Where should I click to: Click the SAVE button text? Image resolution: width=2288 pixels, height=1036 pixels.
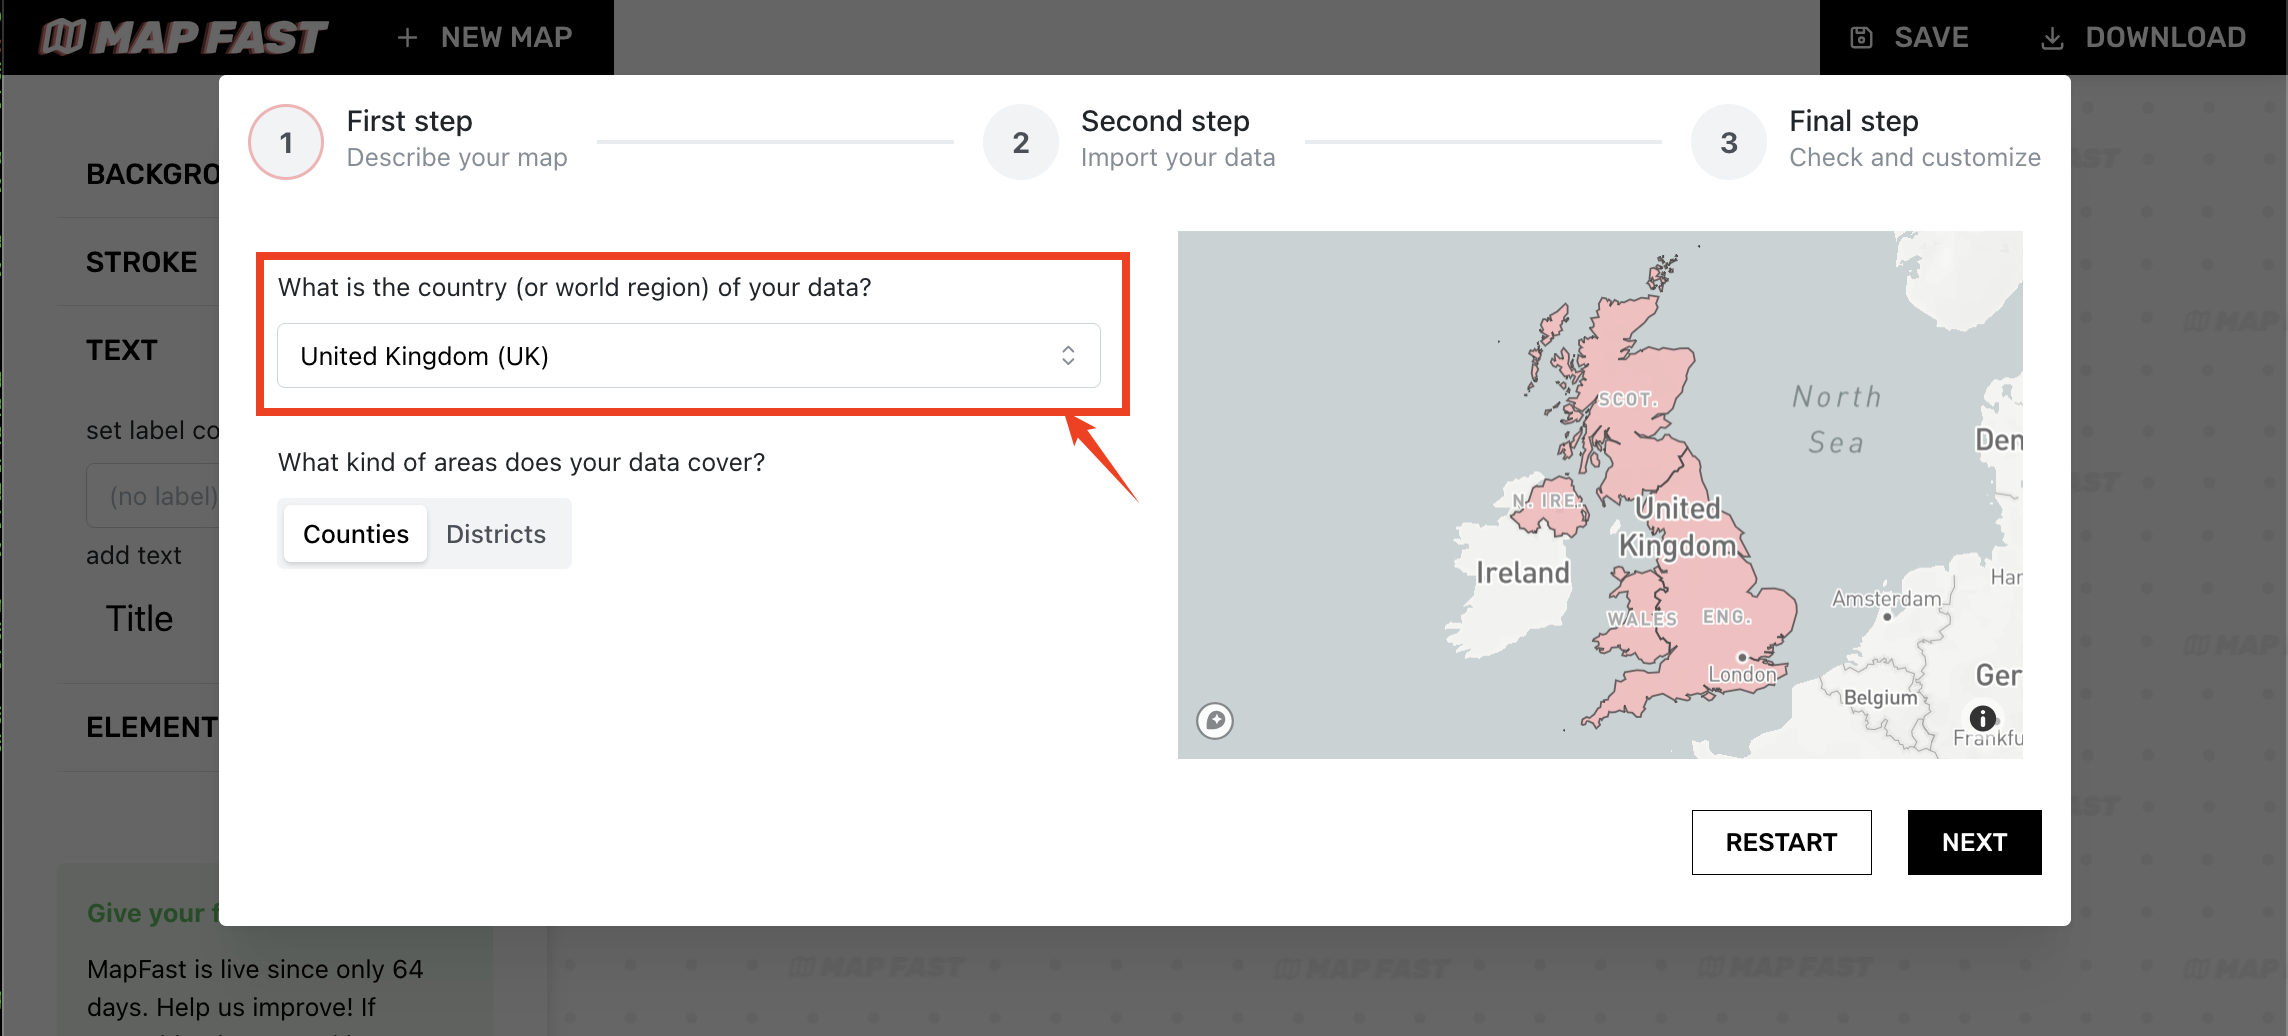1931,38
